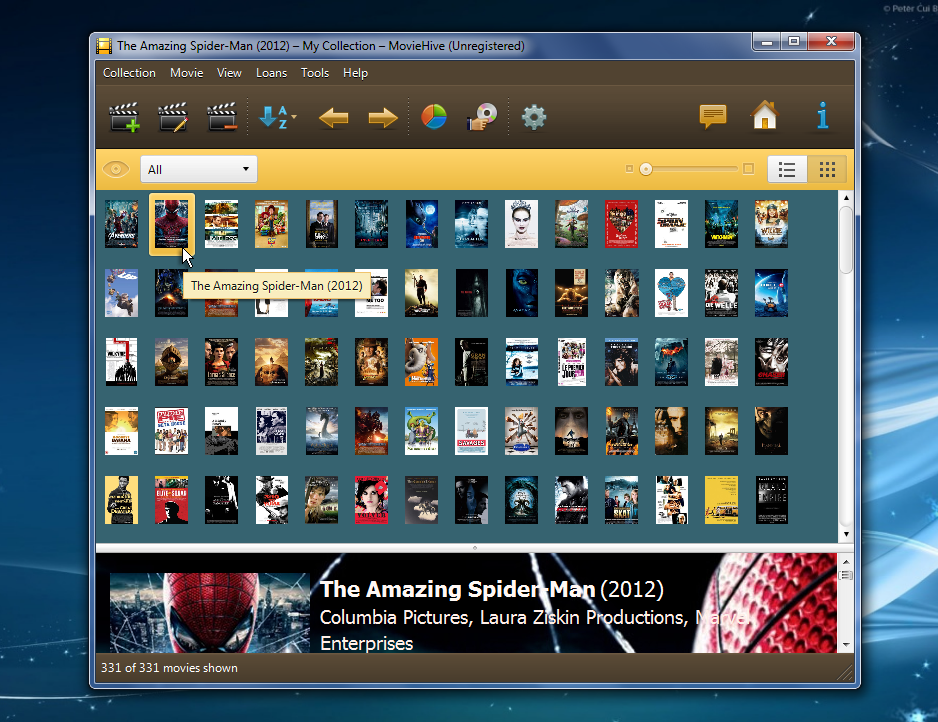938x722 pixels.
Task: Open the View menu
Action: 229,73
